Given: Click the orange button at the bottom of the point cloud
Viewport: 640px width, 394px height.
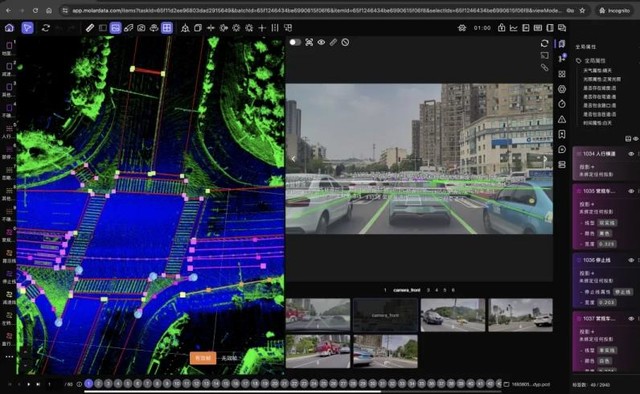Looking at the screenshot, I should [203, 358].
